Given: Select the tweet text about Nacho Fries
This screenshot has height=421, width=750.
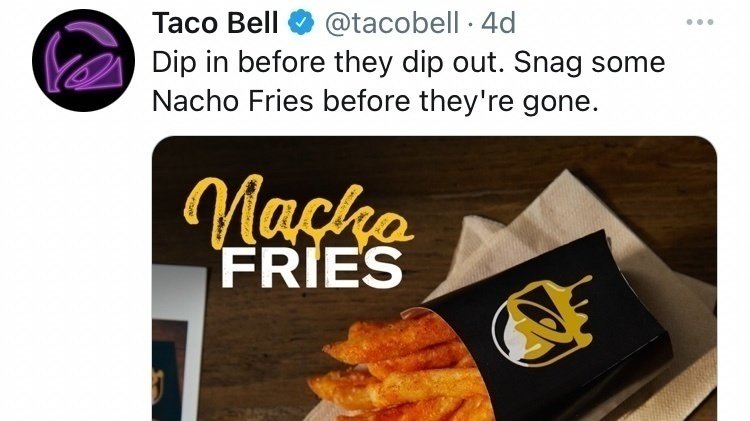Looking at the screenshot, I should [x=408, y=82].
